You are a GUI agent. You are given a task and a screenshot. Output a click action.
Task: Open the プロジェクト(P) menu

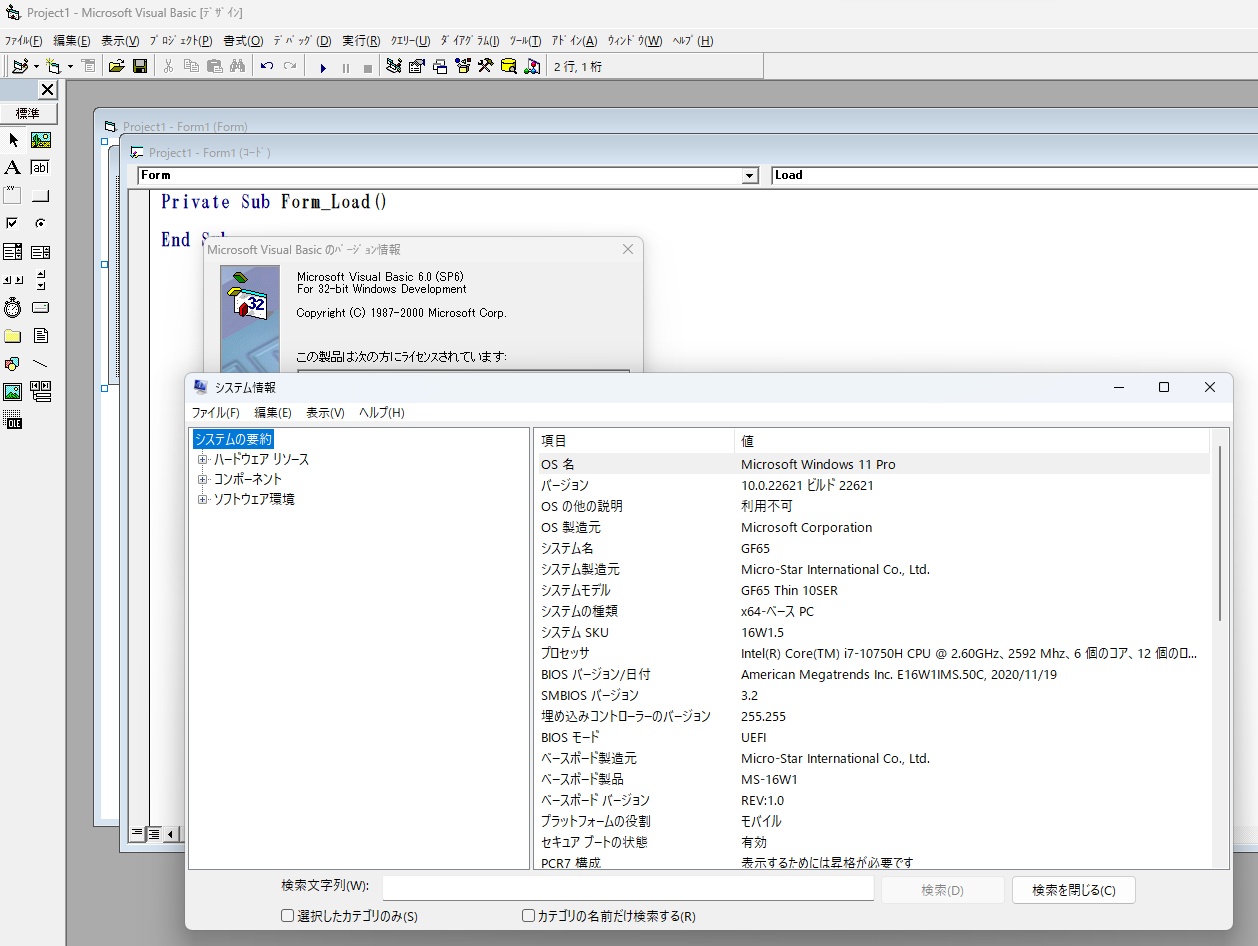coord(181,41)
